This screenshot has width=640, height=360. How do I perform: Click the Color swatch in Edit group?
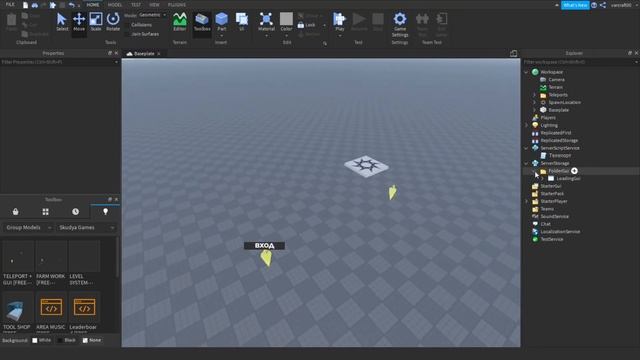[x=286, y=19]
